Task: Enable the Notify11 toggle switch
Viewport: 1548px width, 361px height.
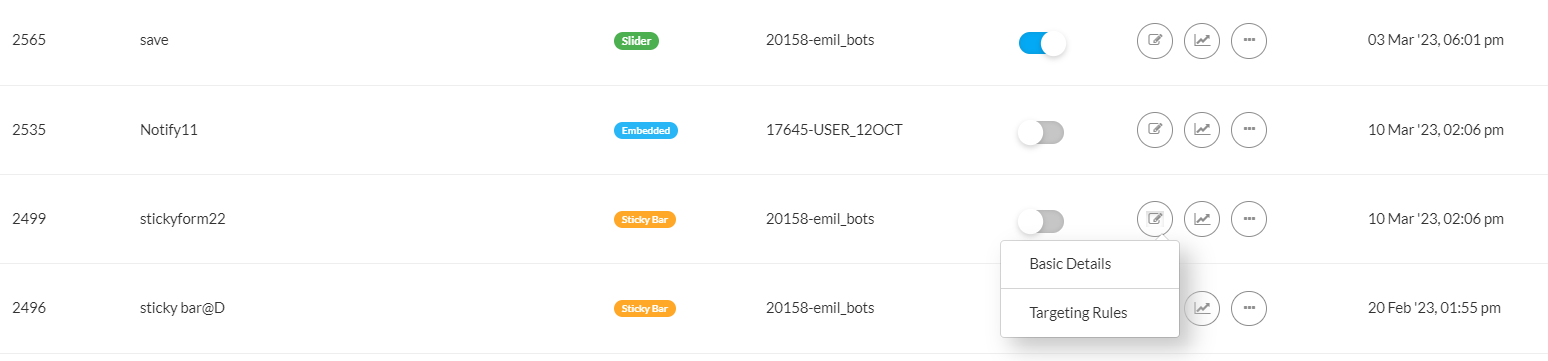Action: click(1041, 132)
